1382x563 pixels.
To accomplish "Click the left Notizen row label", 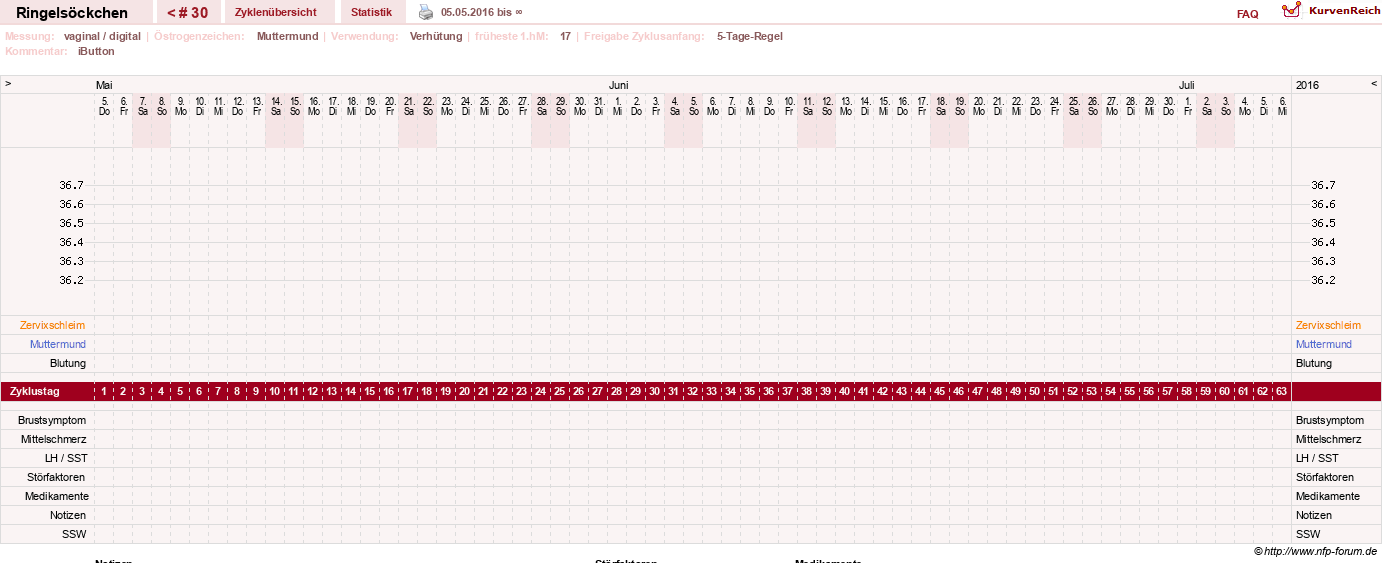I will point(66,515).
